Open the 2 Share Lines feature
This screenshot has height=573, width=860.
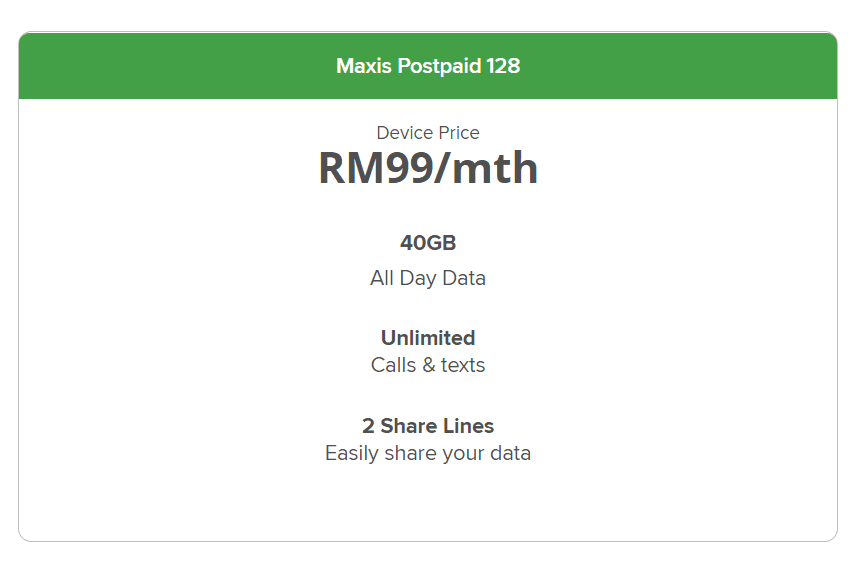click(428, 426)
